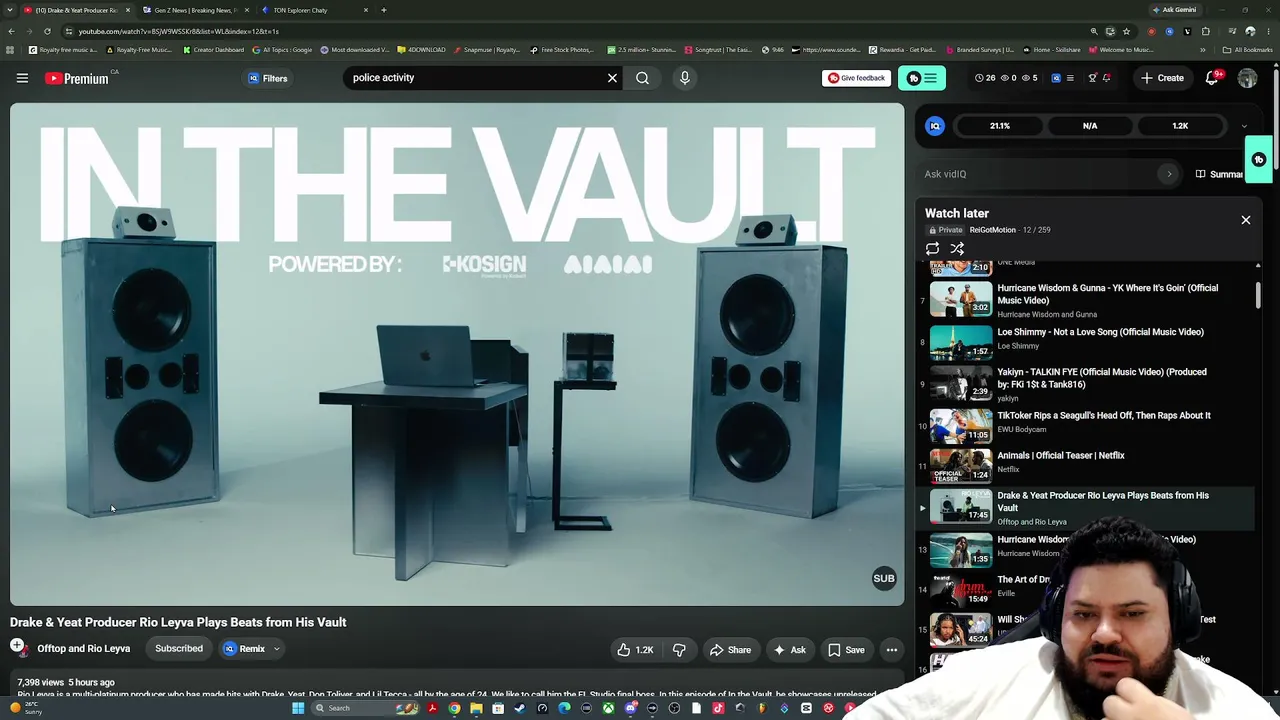The height and width of the screenshot is (720, 1280).
Task: Click the Ask button under video
Action: point(789,650)
